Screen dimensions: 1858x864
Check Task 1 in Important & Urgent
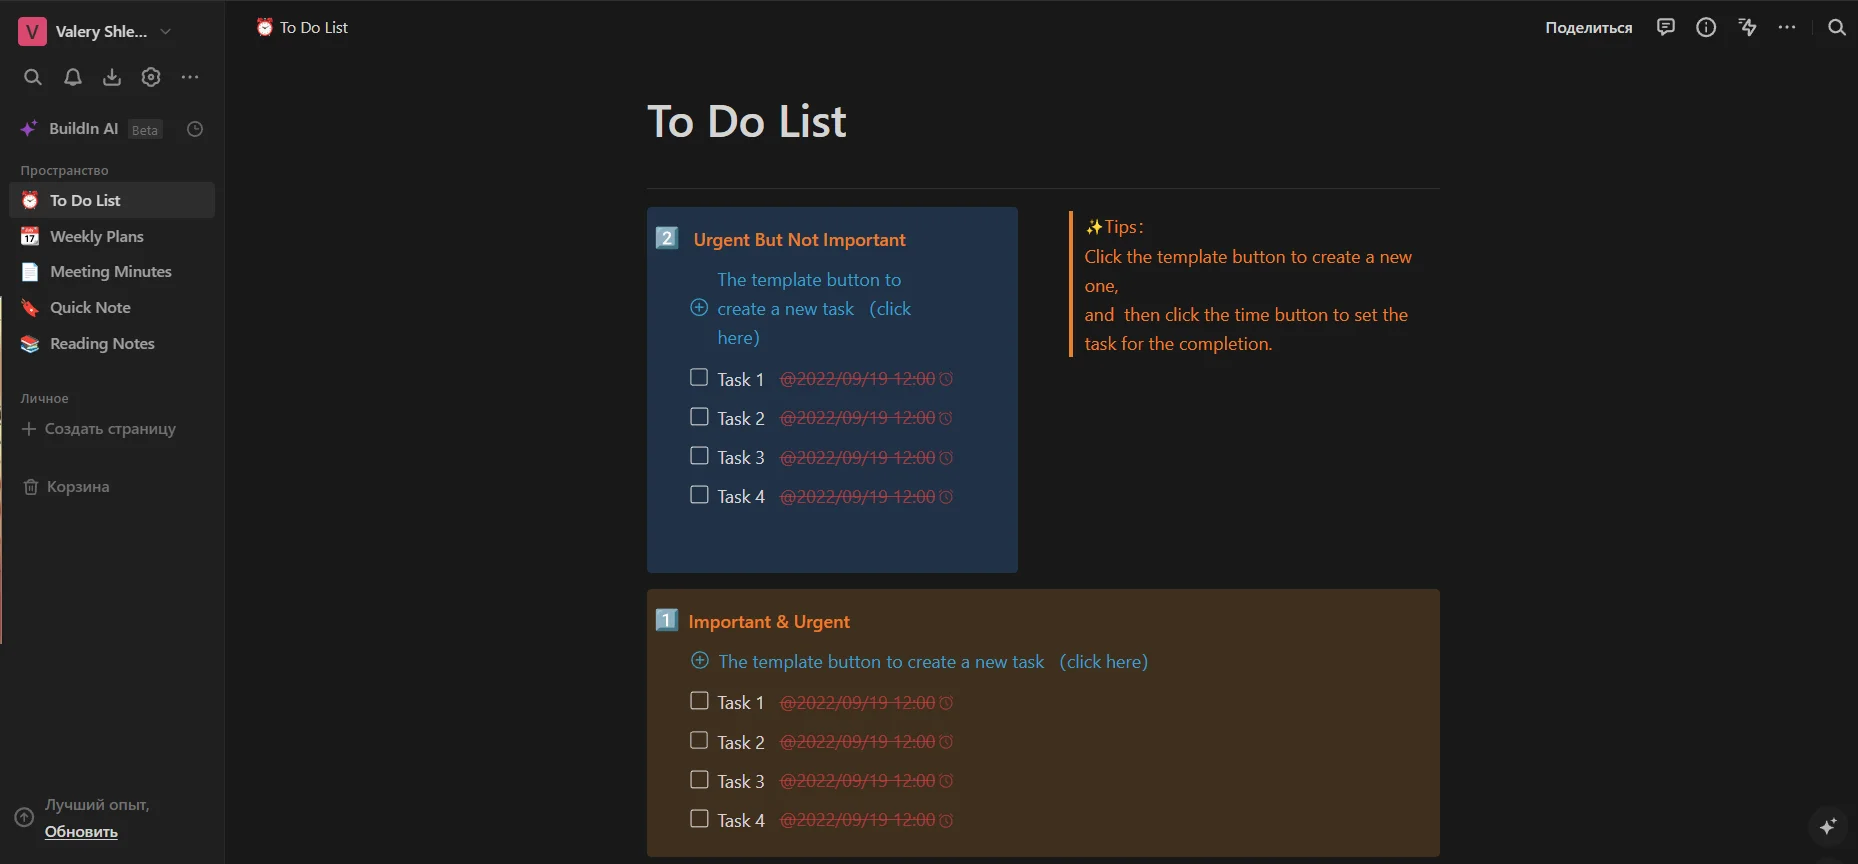click(x=699, y=701)
